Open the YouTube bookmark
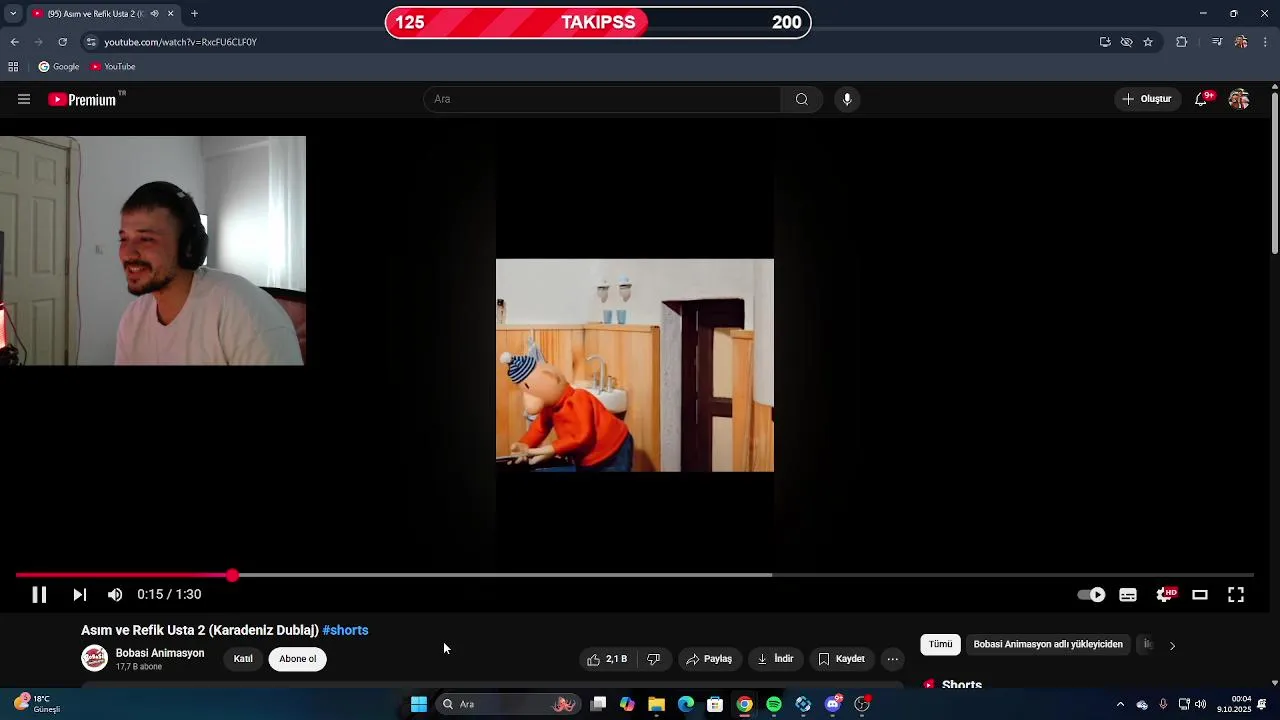Screen dimensions: 1280x720 click(113, 67)
